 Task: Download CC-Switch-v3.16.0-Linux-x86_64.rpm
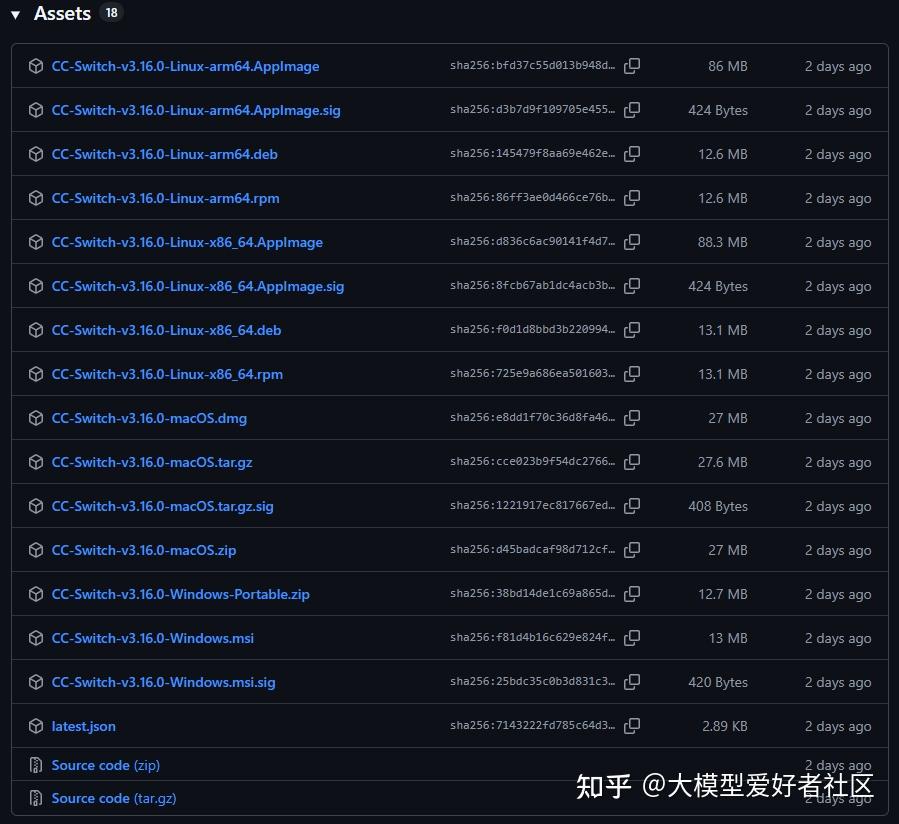click(x=167, y=374)
